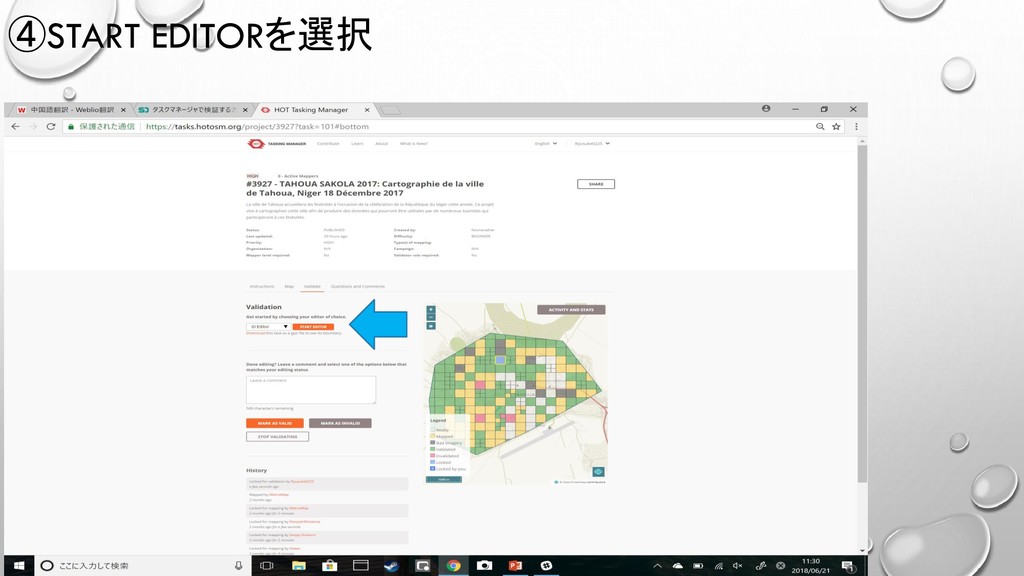Switch to the Instructions tab
The image size is (1024, 576).
[262, 287]
